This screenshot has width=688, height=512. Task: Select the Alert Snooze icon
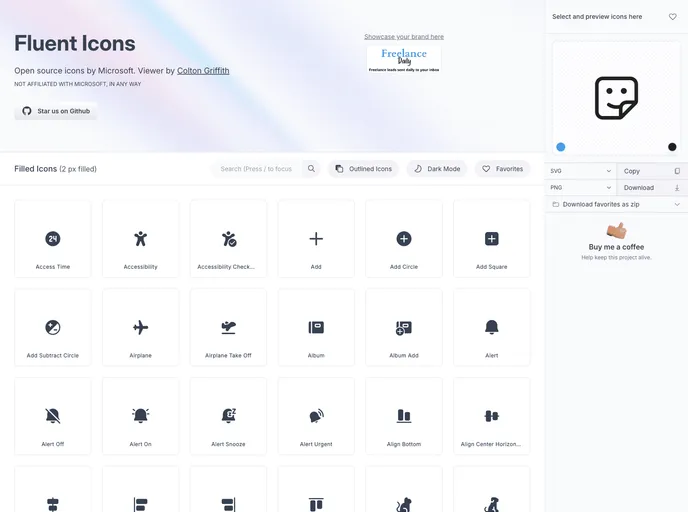point(228,416)
